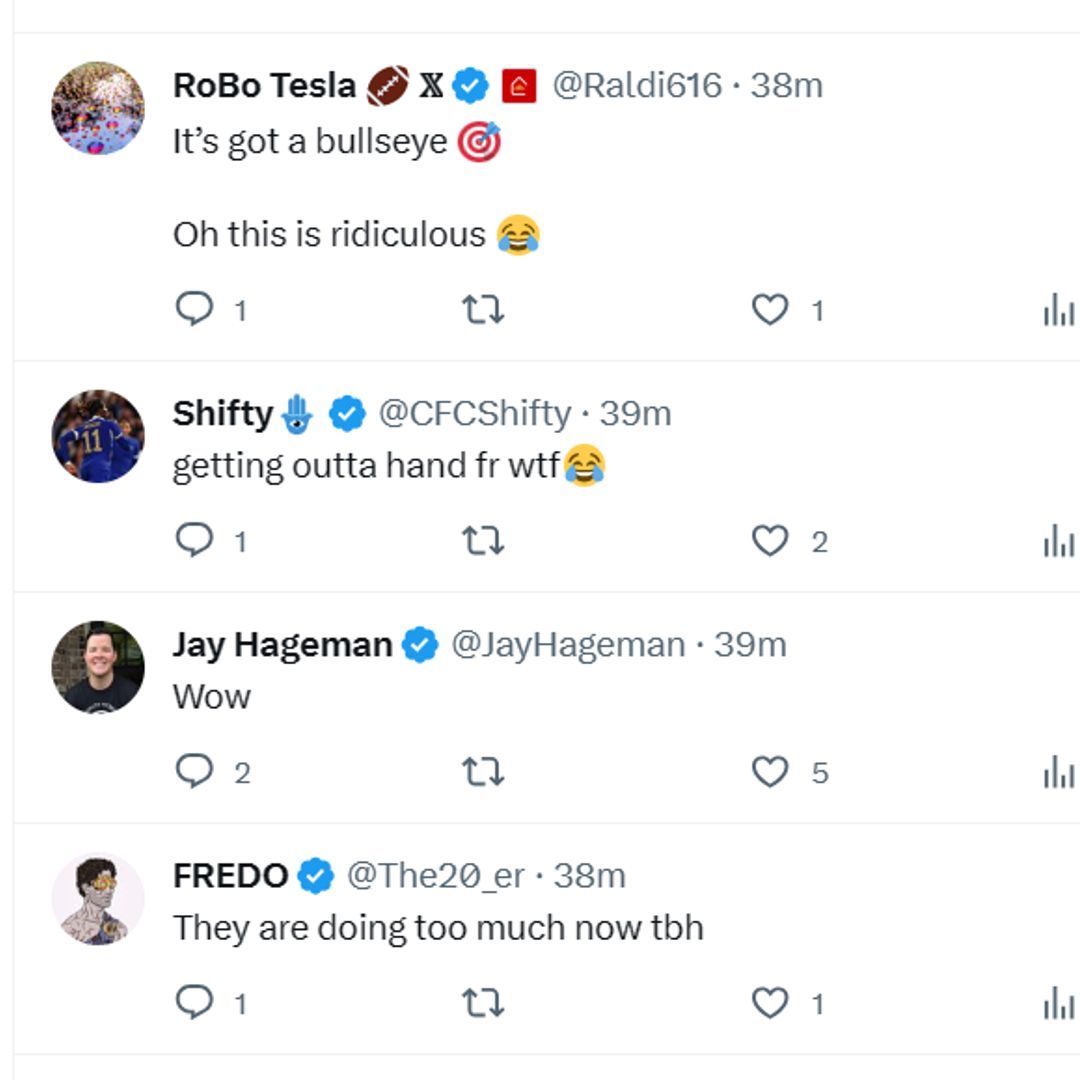Open the @CFCShifty handle link
1080x1080 pixels.
pos(474,414)
